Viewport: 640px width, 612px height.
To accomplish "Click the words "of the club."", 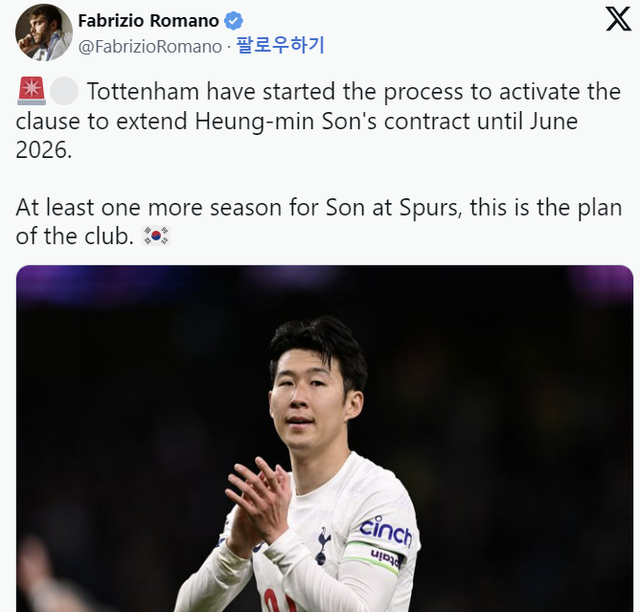I will (x=75, y=236).
